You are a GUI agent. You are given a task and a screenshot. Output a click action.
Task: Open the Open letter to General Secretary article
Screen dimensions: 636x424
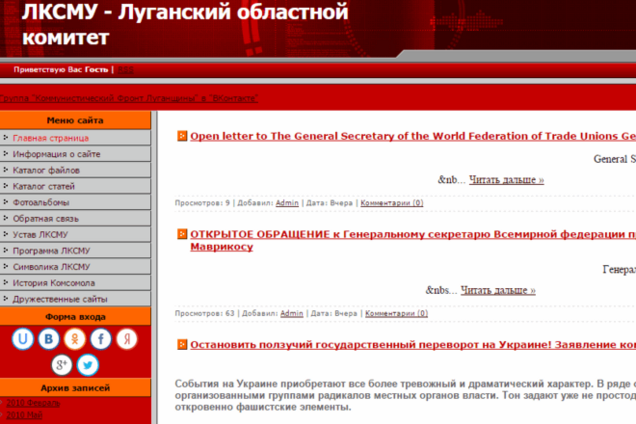click(412, 136)
